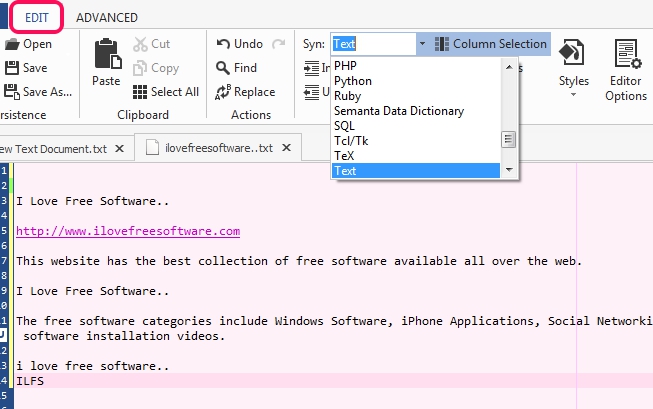Select SQL from the syntax list
653x409 pixels.
click(416, 126)
